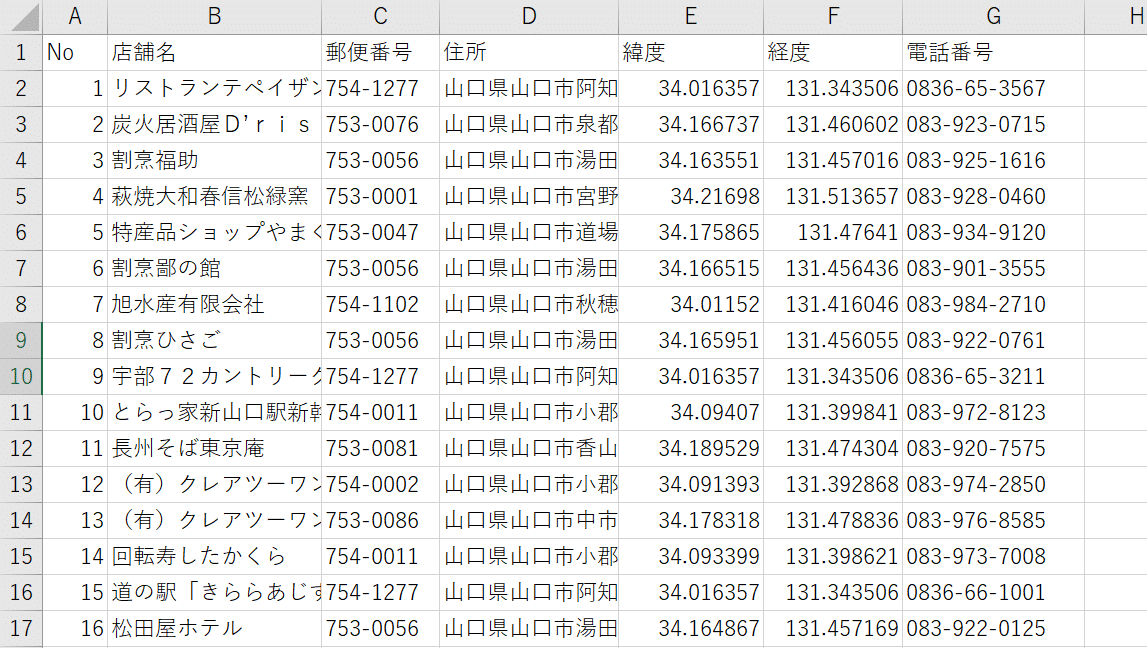The height and width of the screenshot is (648, 1147).
Task: Select column E header
Action: (x=691, y=17)
